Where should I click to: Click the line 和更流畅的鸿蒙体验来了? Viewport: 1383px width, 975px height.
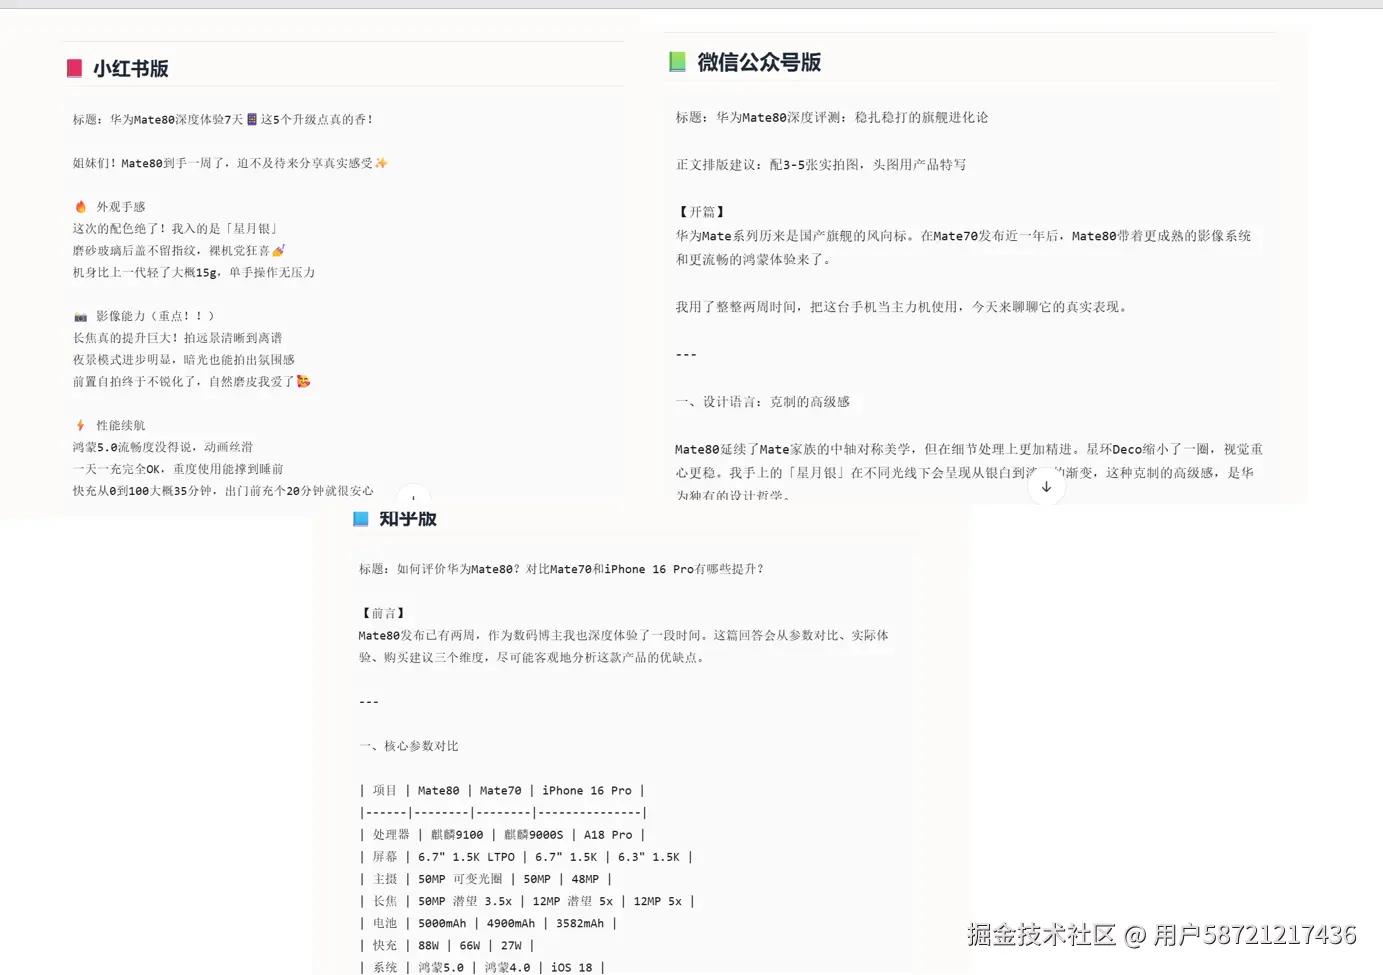(x=753, y=259)
